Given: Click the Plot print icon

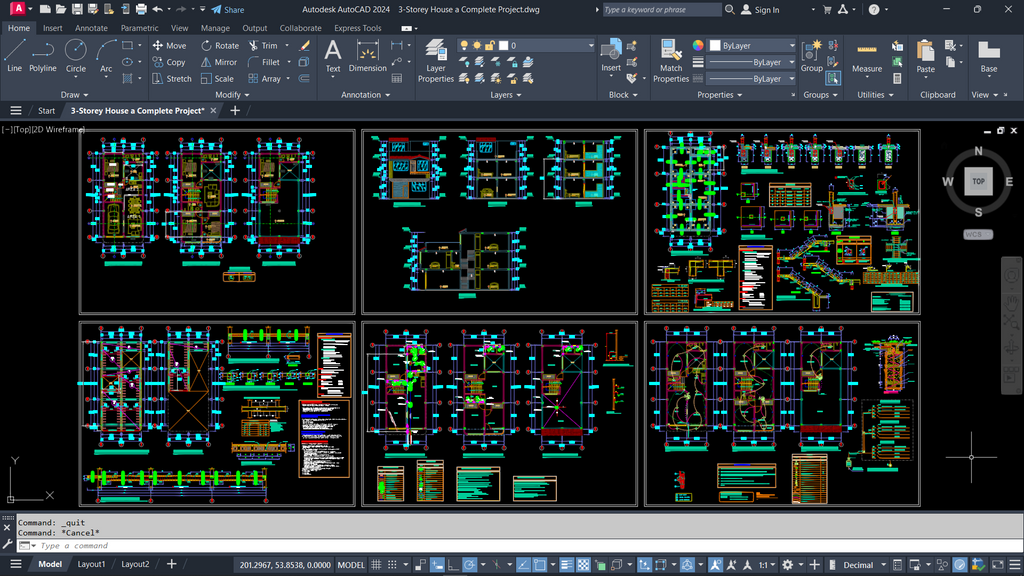Looking at the screenshot, I should (141, 9).
